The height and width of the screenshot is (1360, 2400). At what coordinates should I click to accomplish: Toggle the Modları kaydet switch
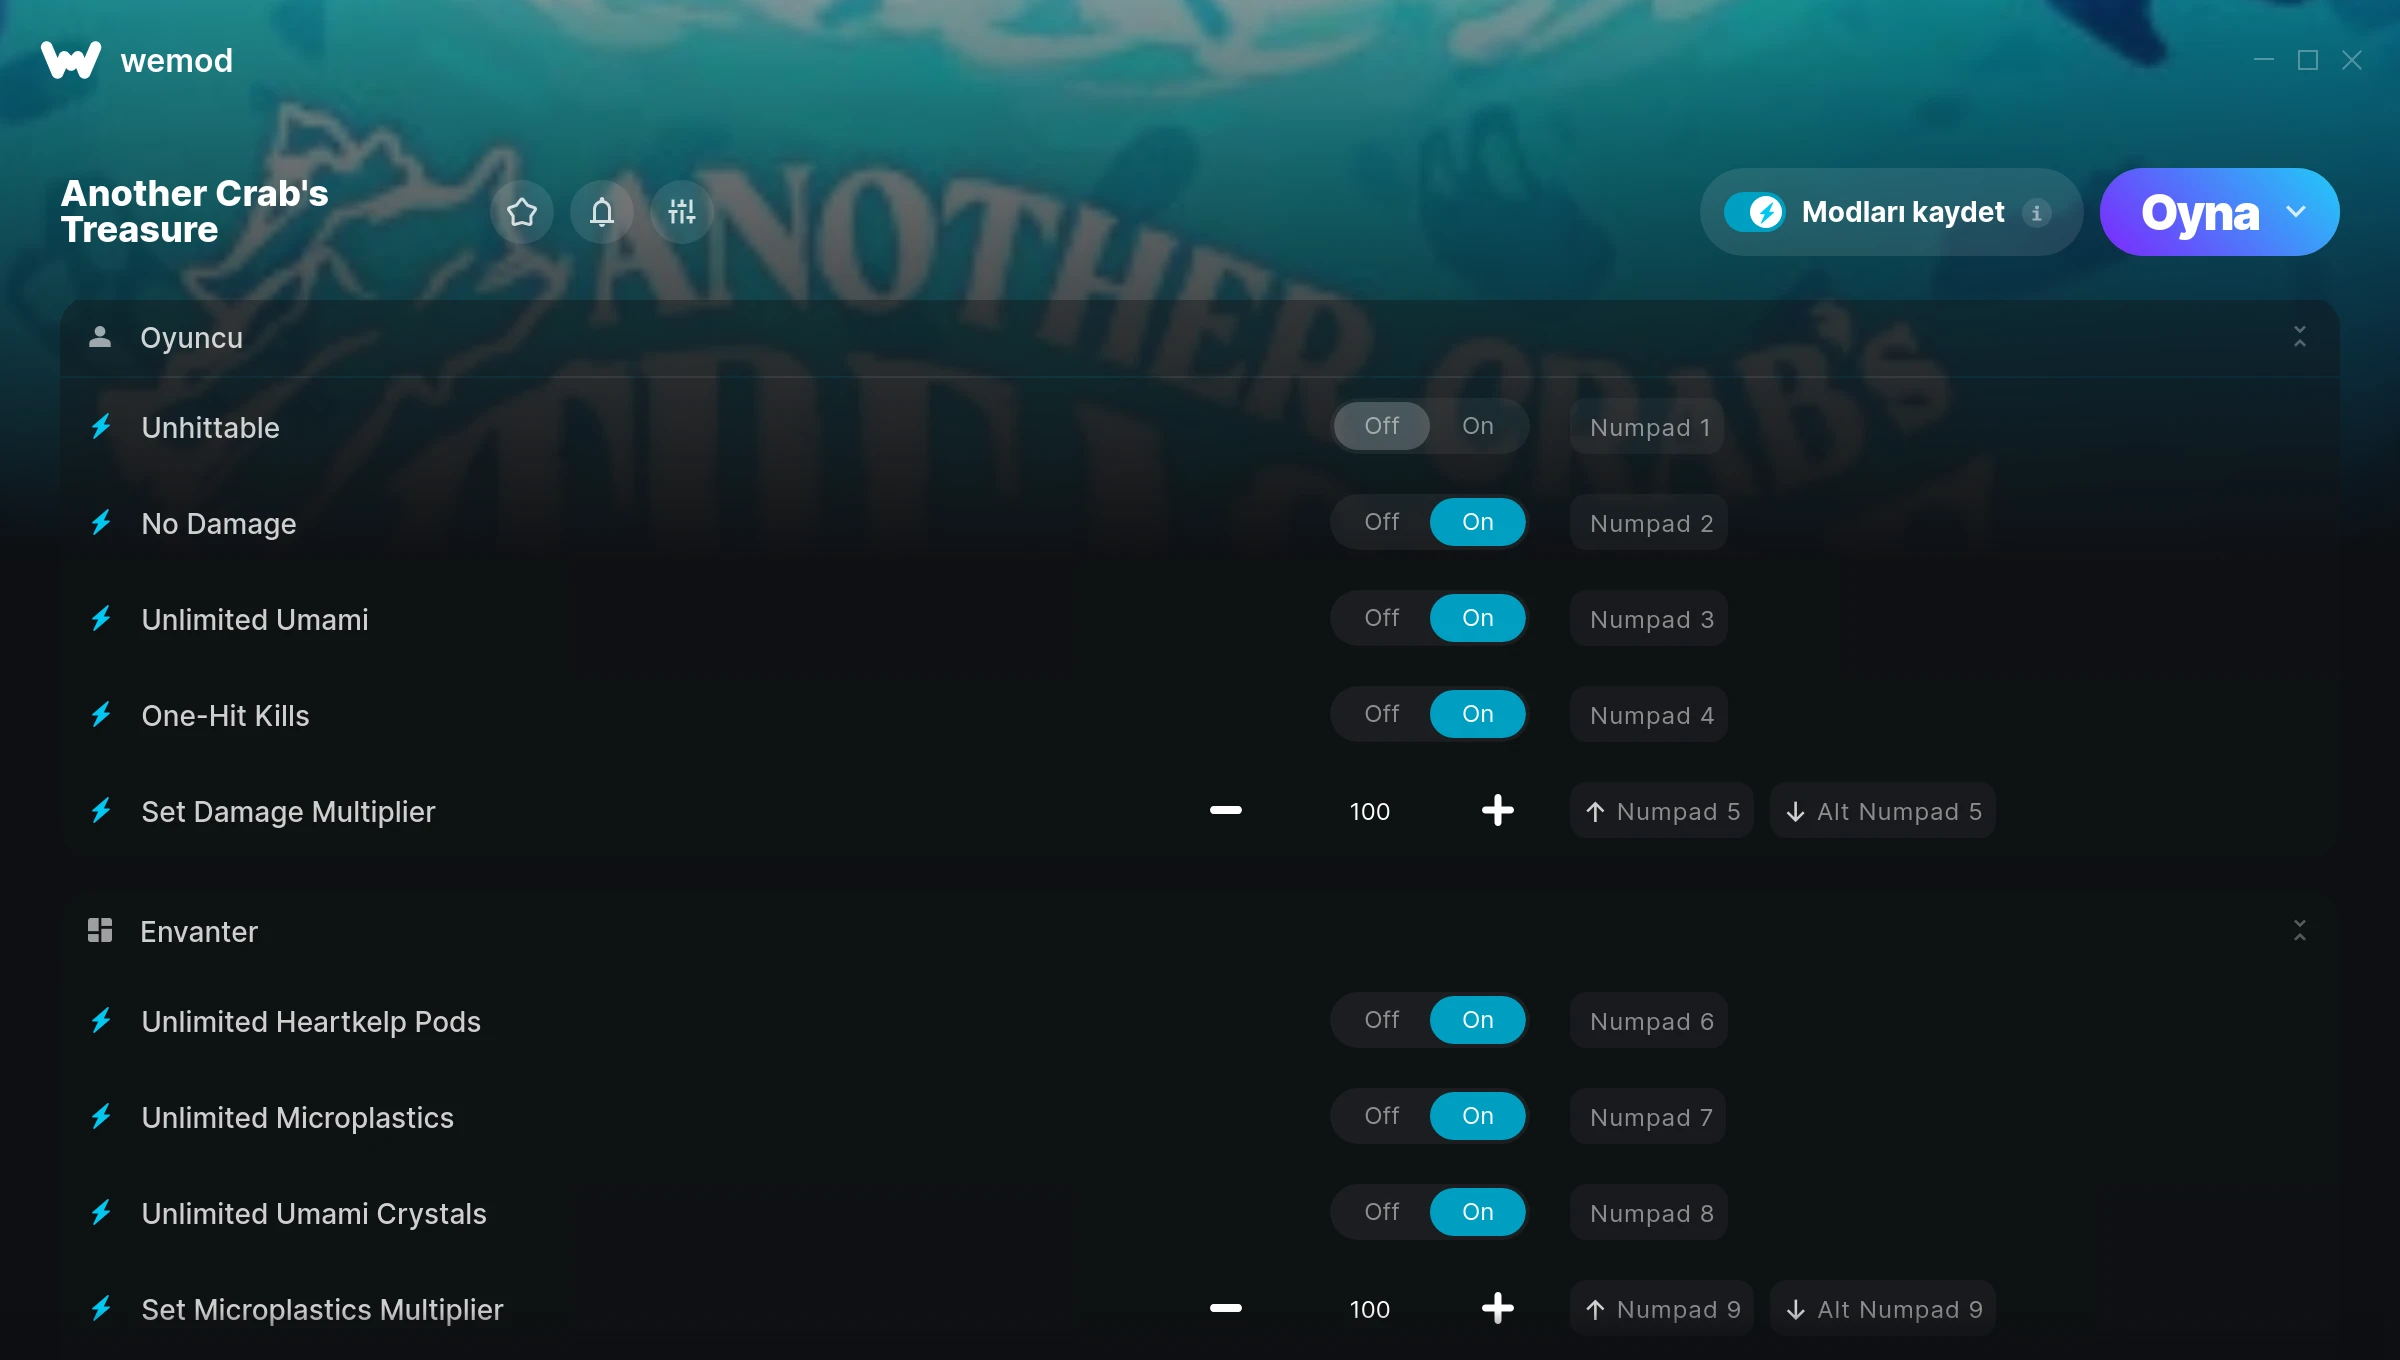pos(1754,212)
